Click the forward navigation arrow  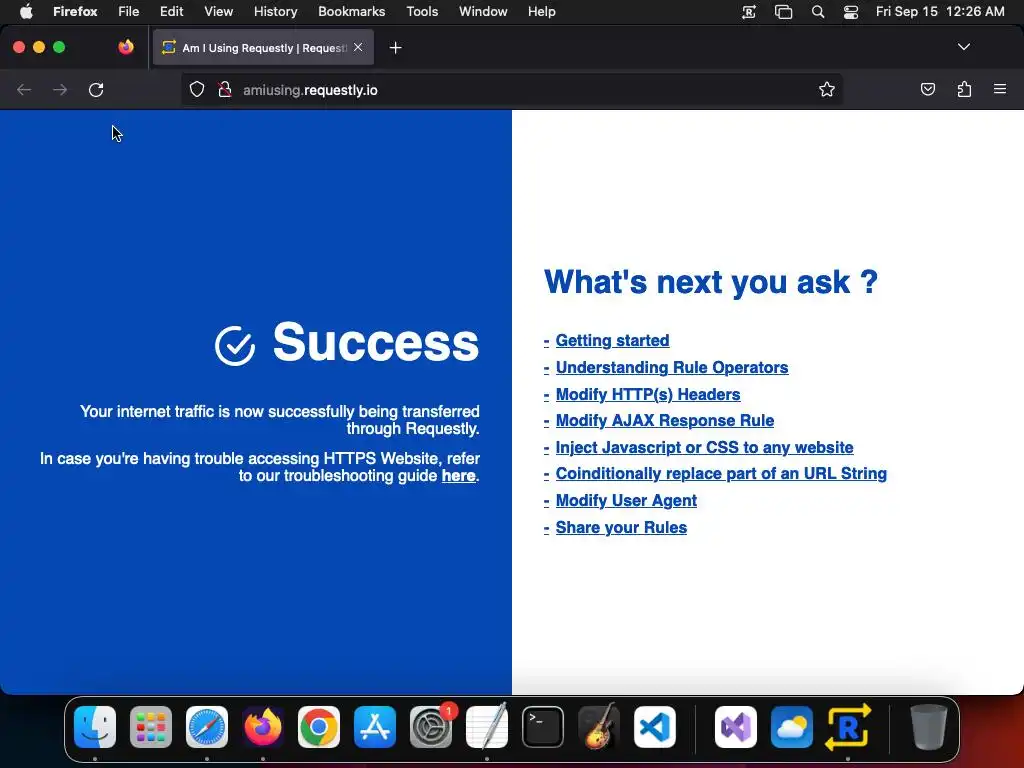click(x=60, y=89)
